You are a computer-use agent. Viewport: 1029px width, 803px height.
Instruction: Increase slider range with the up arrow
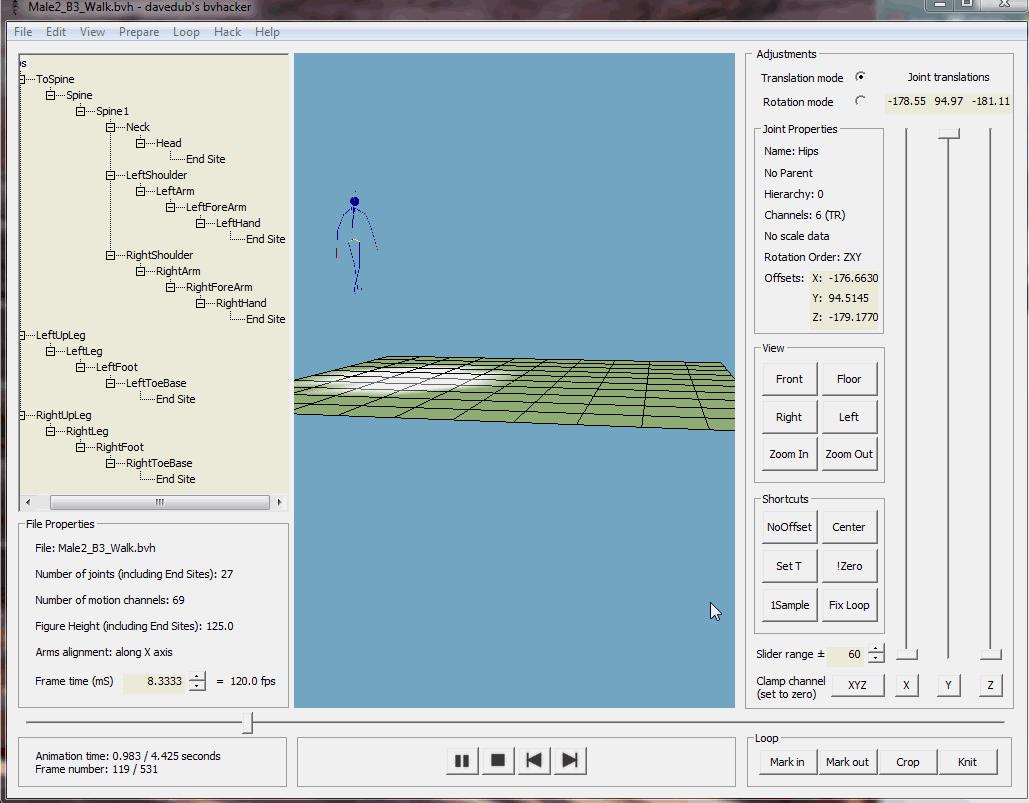pyautogui.click(x=876, y=650)
